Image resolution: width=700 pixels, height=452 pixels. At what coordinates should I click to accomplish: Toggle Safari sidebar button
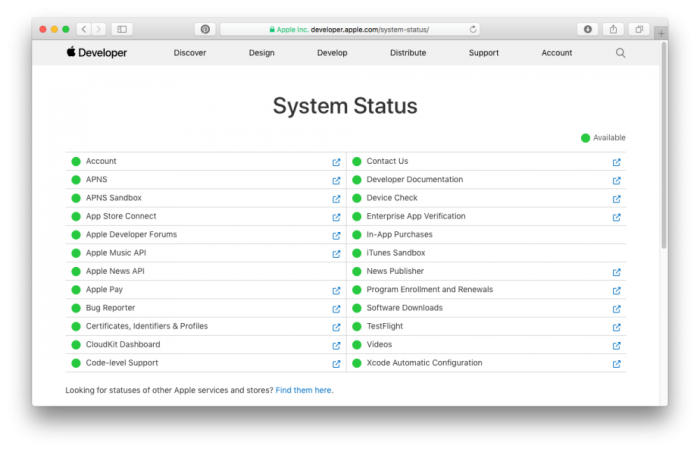[122, 29]
